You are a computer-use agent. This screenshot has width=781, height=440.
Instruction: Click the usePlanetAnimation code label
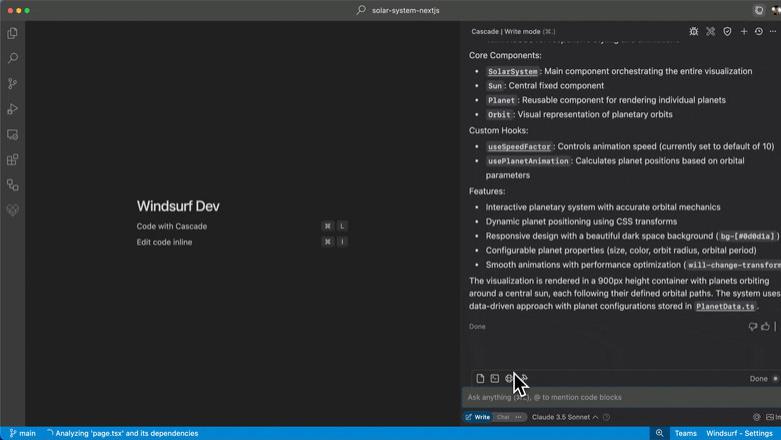click(x=528, y=161)
